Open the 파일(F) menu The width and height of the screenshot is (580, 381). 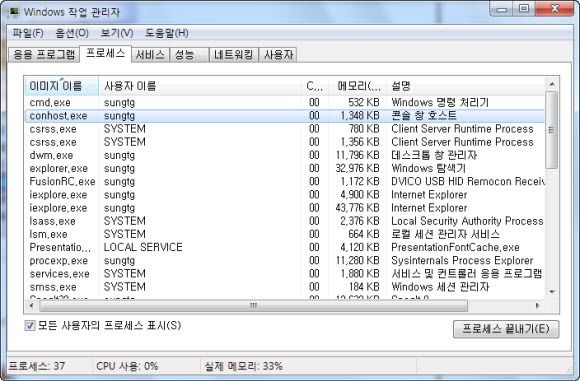(x=28, y=33)
